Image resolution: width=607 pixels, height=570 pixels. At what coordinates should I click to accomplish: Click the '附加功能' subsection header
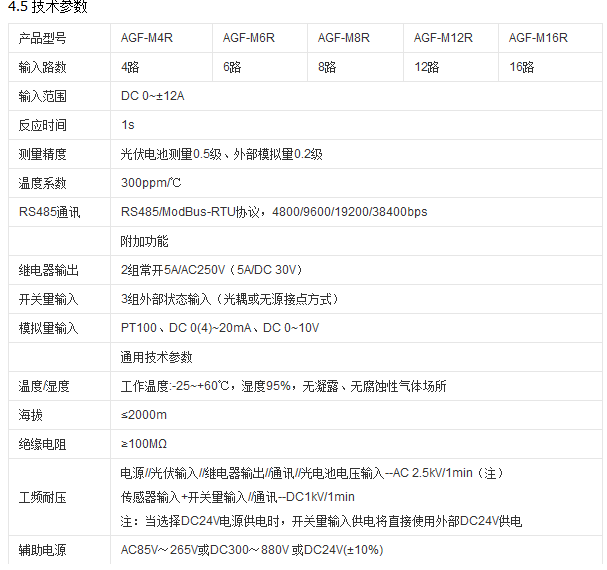pos(144,241)
